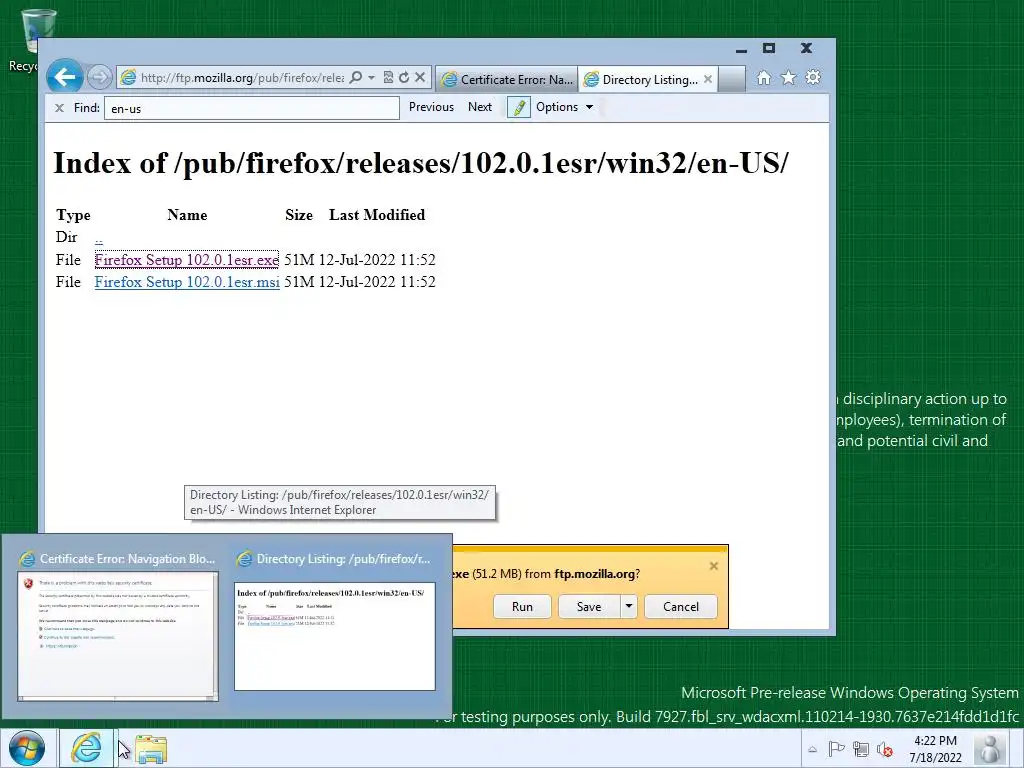Click Next in the Find bar
This screenshot has width=1024, height=768.
click(480, 107)
